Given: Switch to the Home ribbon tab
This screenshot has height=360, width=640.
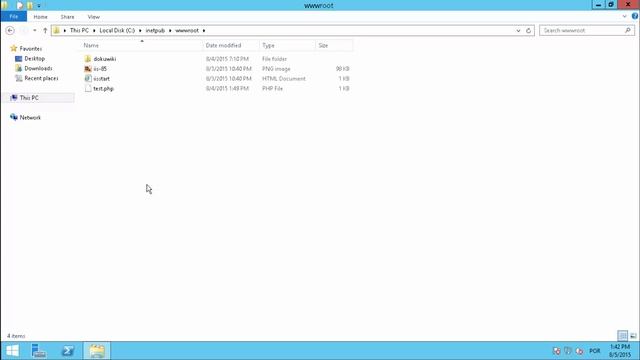Looking at the screenshot, I should pyautogui.click(x=40, y=17).
